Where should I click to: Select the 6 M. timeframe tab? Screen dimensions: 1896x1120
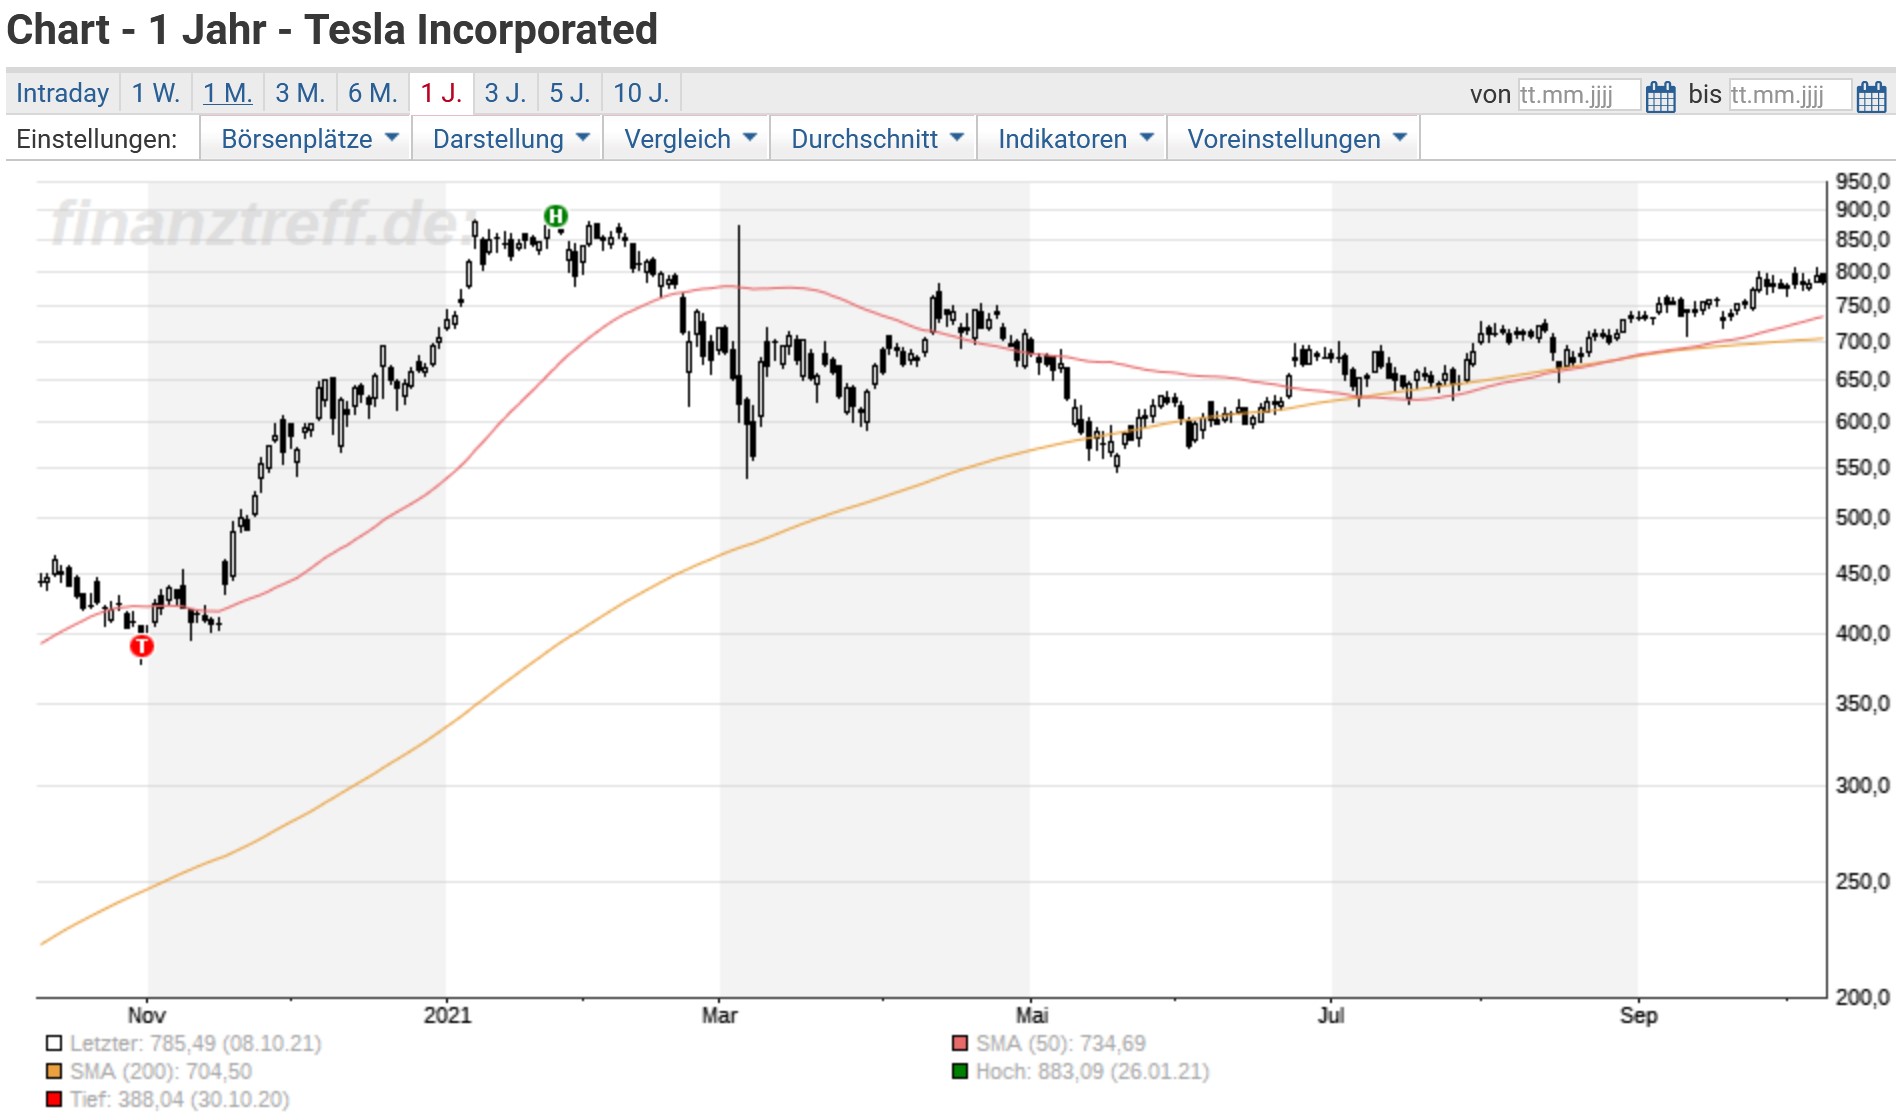[x=373, y=93]
